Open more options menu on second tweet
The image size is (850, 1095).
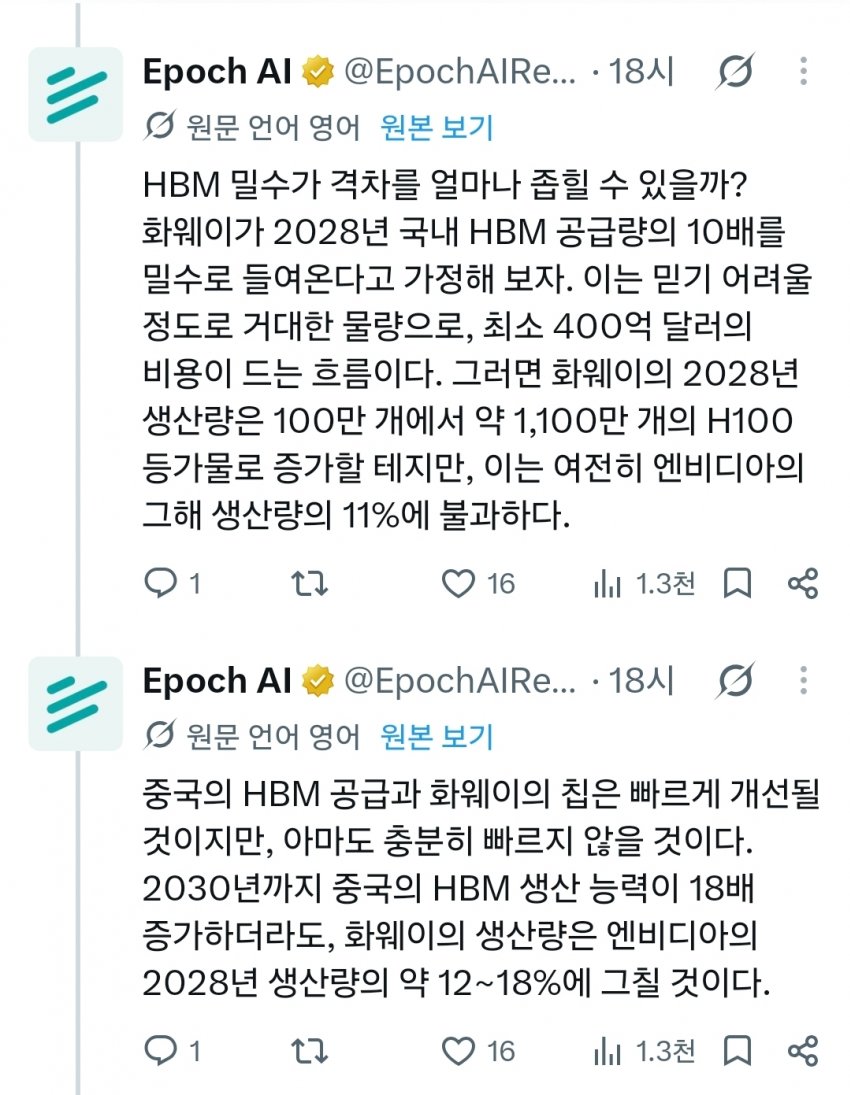pyautogui.click(x=804, y=680)
